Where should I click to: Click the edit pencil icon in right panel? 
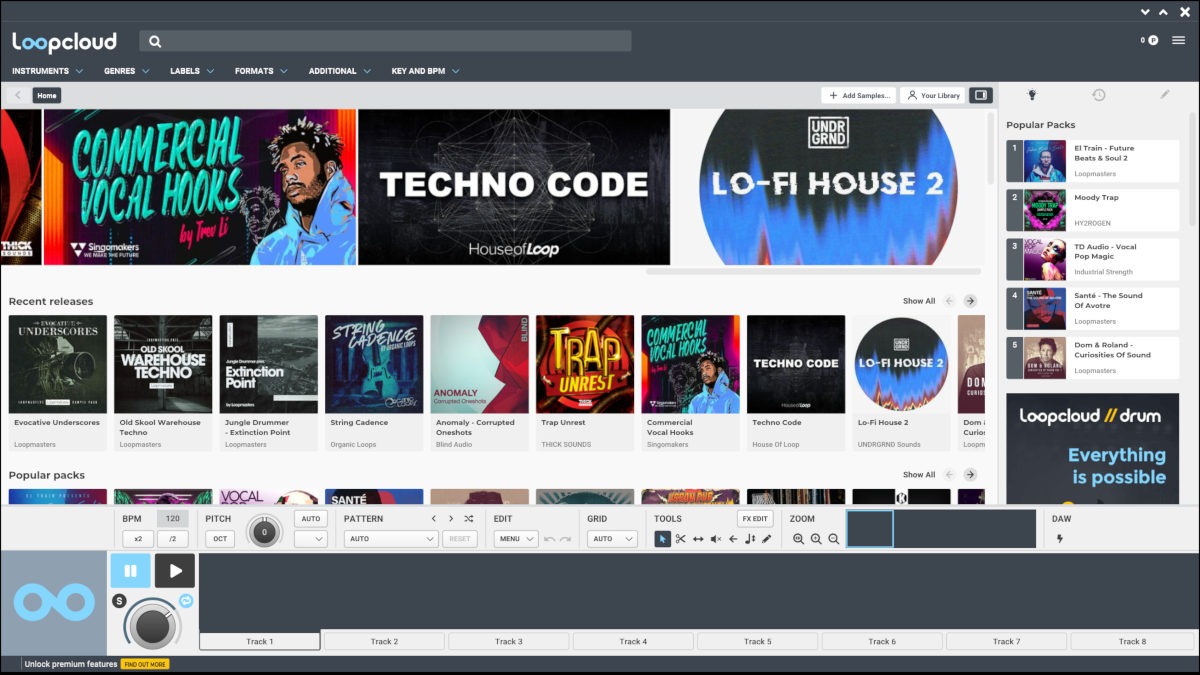click(1166, 94)
